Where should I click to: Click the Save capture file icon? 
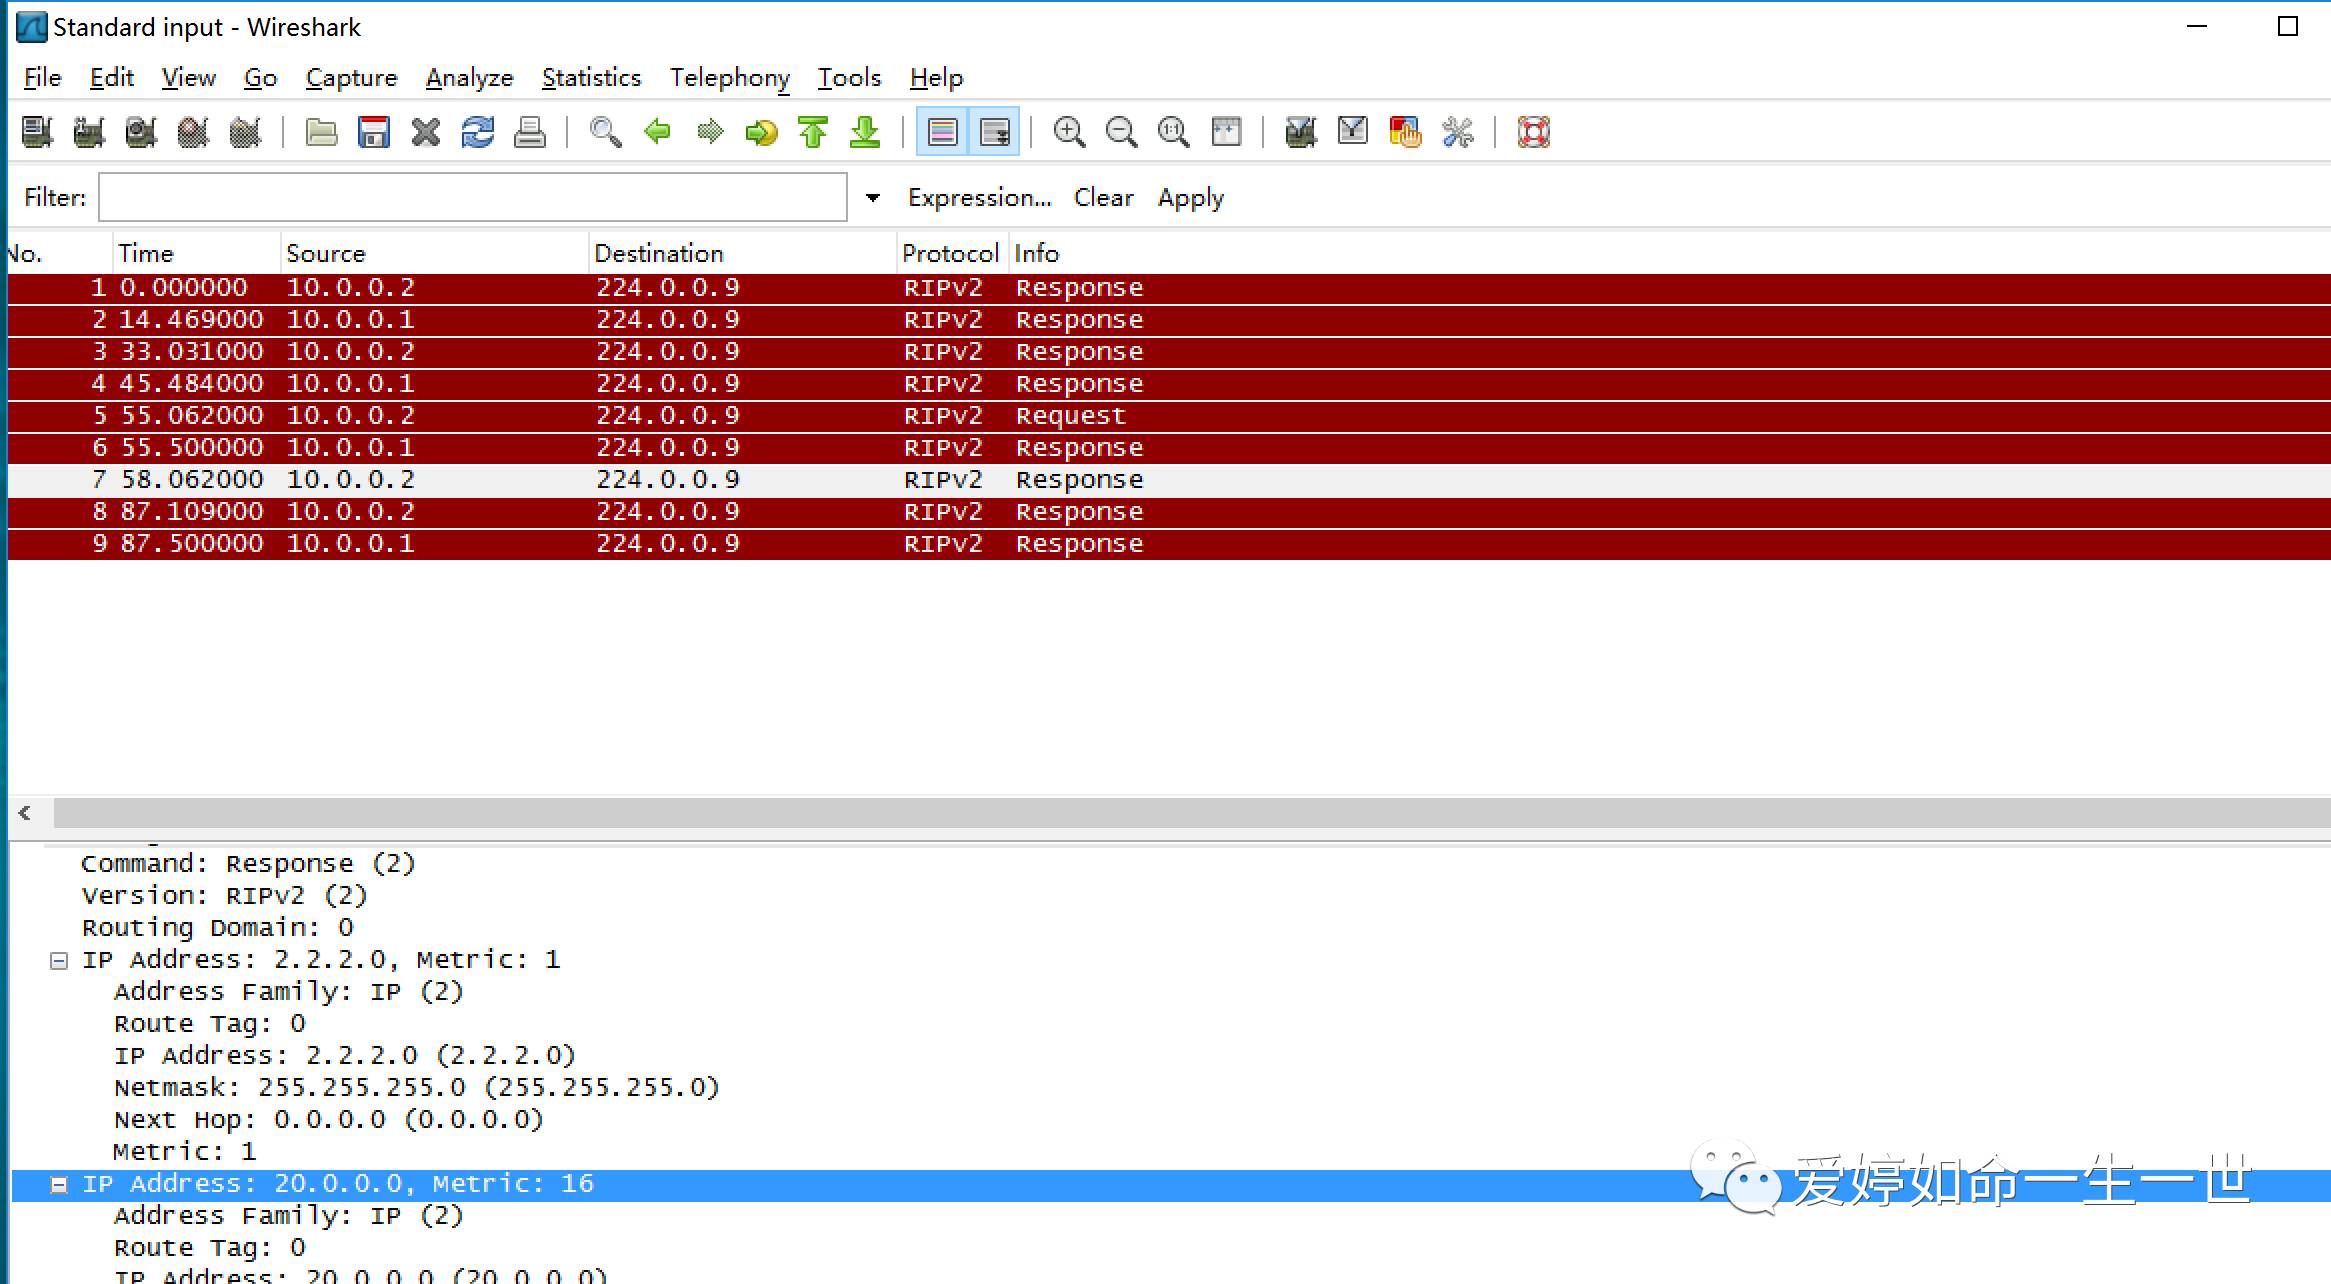click(374, 132)
